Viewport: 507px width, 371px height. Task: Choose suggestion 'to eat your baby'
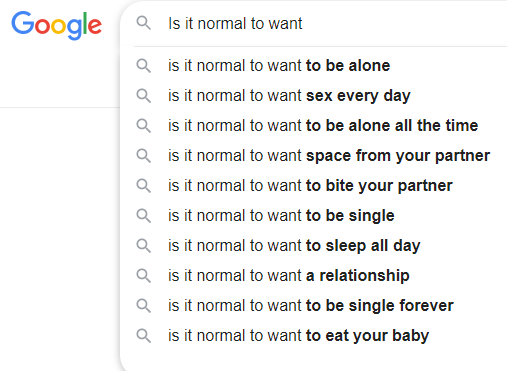click(314, 336)
